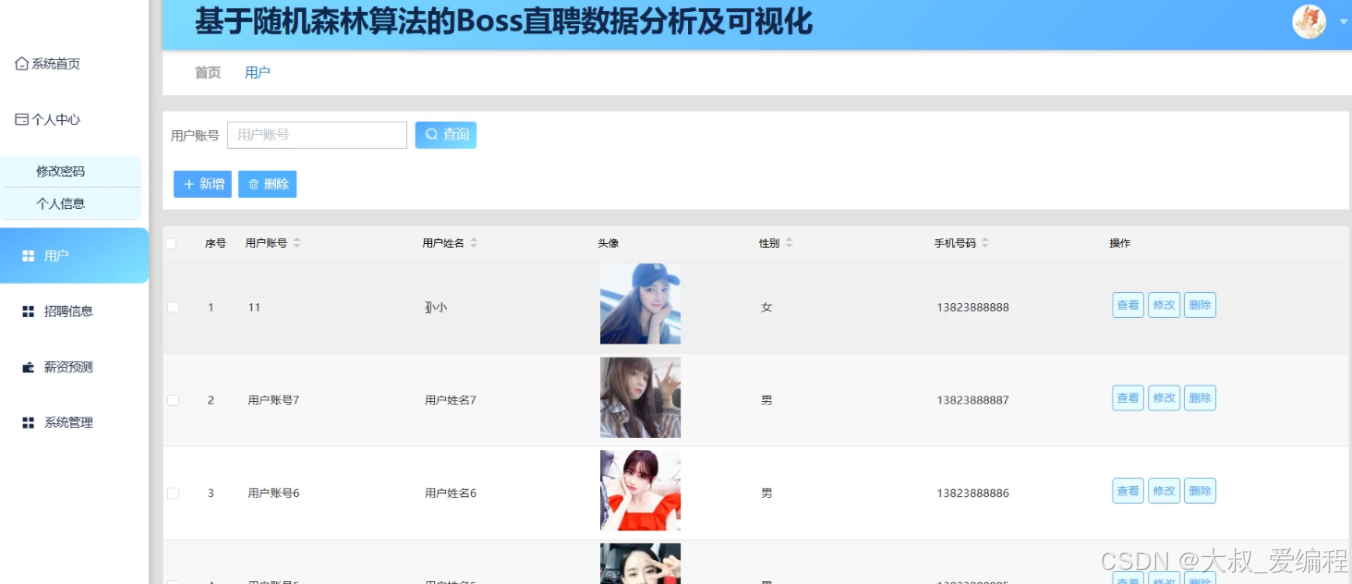Click 修改 for account 11
Screen dimensions: 1352x584
click(x=1164, y=305)
